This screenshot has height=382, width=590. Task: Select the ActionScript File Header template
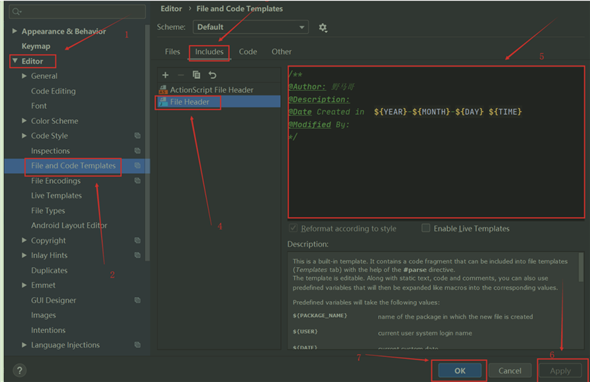211,90
